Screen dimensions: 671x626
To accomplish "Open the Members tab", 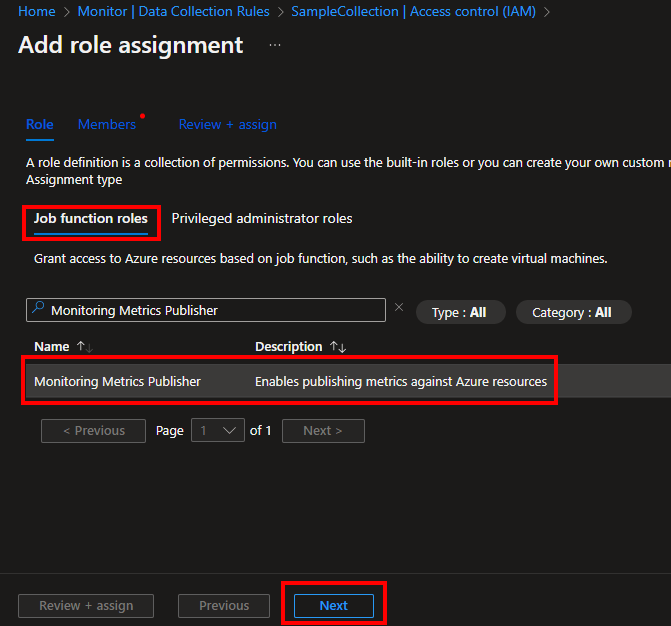I will pos(106,124).
